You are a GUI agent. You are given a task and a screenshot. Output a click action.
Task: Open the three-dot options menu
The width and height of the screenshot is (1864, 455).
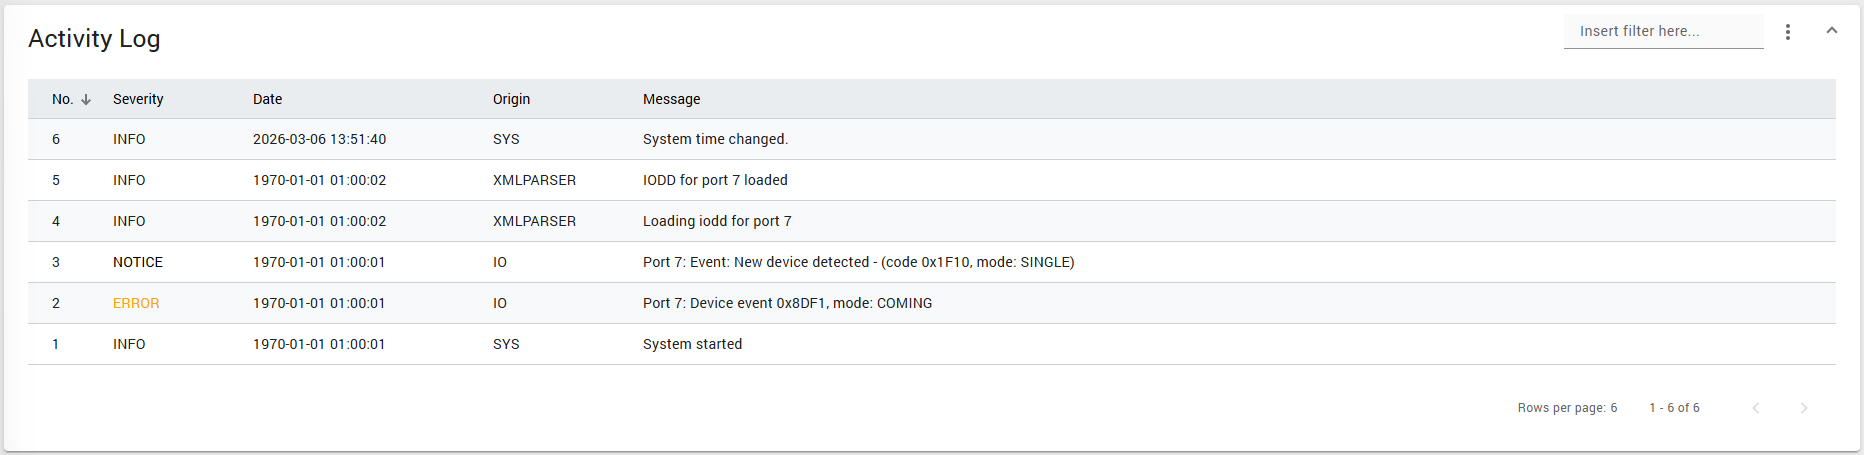tap(1788, 32)
